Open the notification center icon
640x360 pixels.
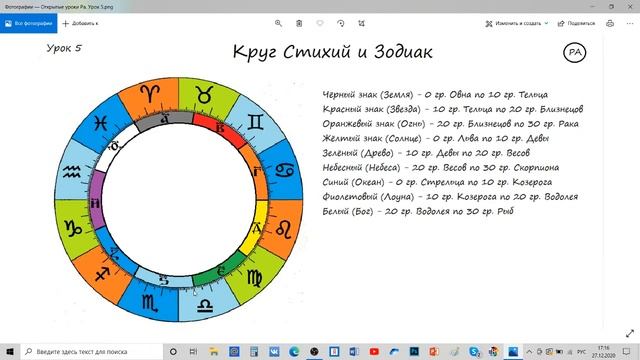[627, 351]
